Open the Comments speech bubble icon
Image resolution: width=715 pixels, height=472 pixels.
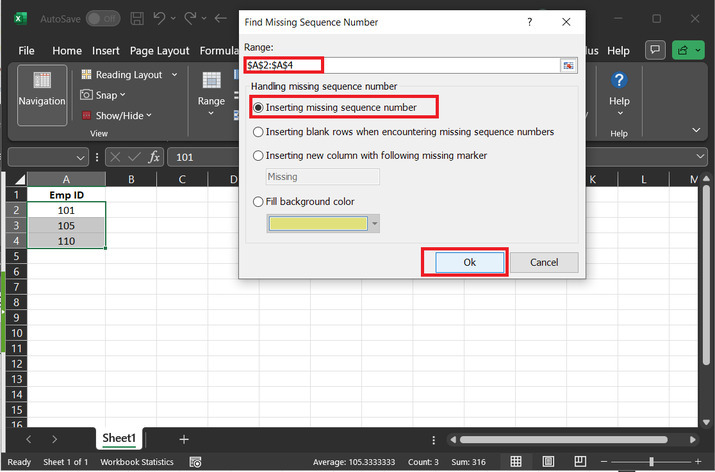point(655,50)
